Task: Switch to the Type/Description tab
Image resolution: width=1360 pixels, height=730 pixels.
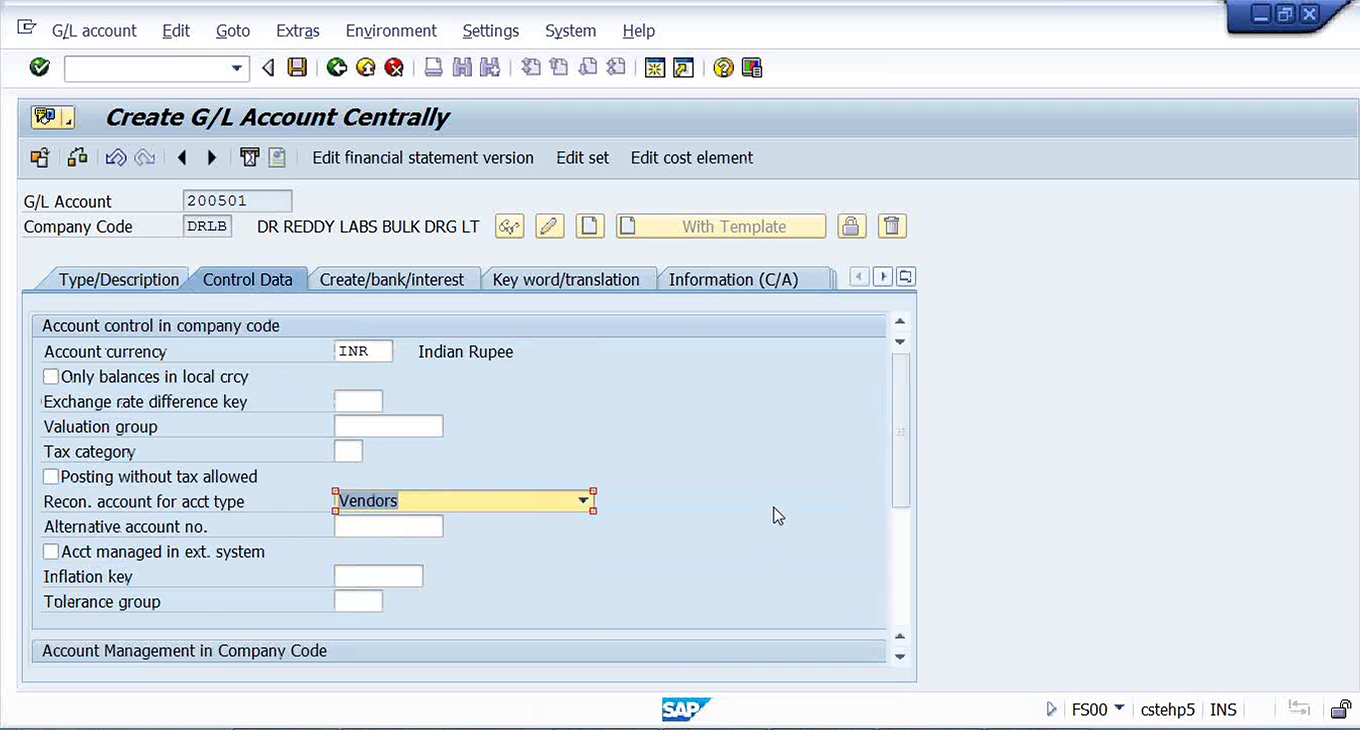Action: [x=118, y=279]
